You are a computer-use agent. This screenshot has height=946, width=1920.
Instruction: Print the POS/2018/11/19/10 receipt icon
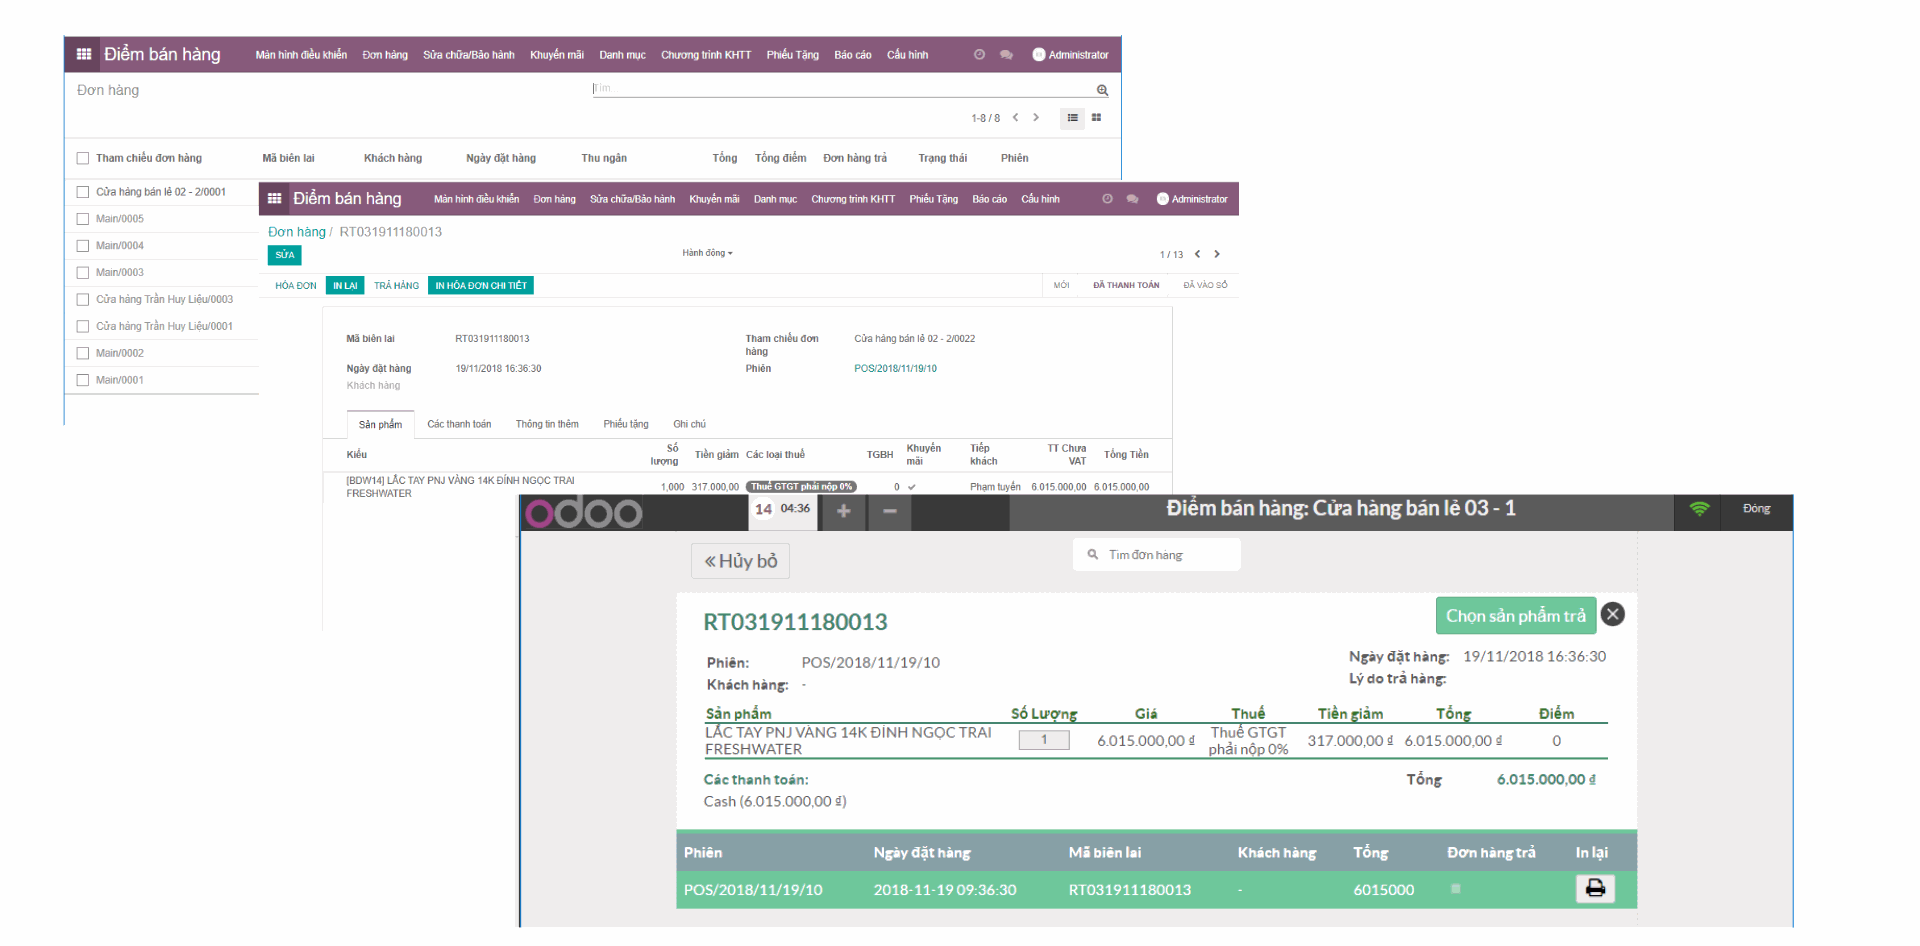1595,888
